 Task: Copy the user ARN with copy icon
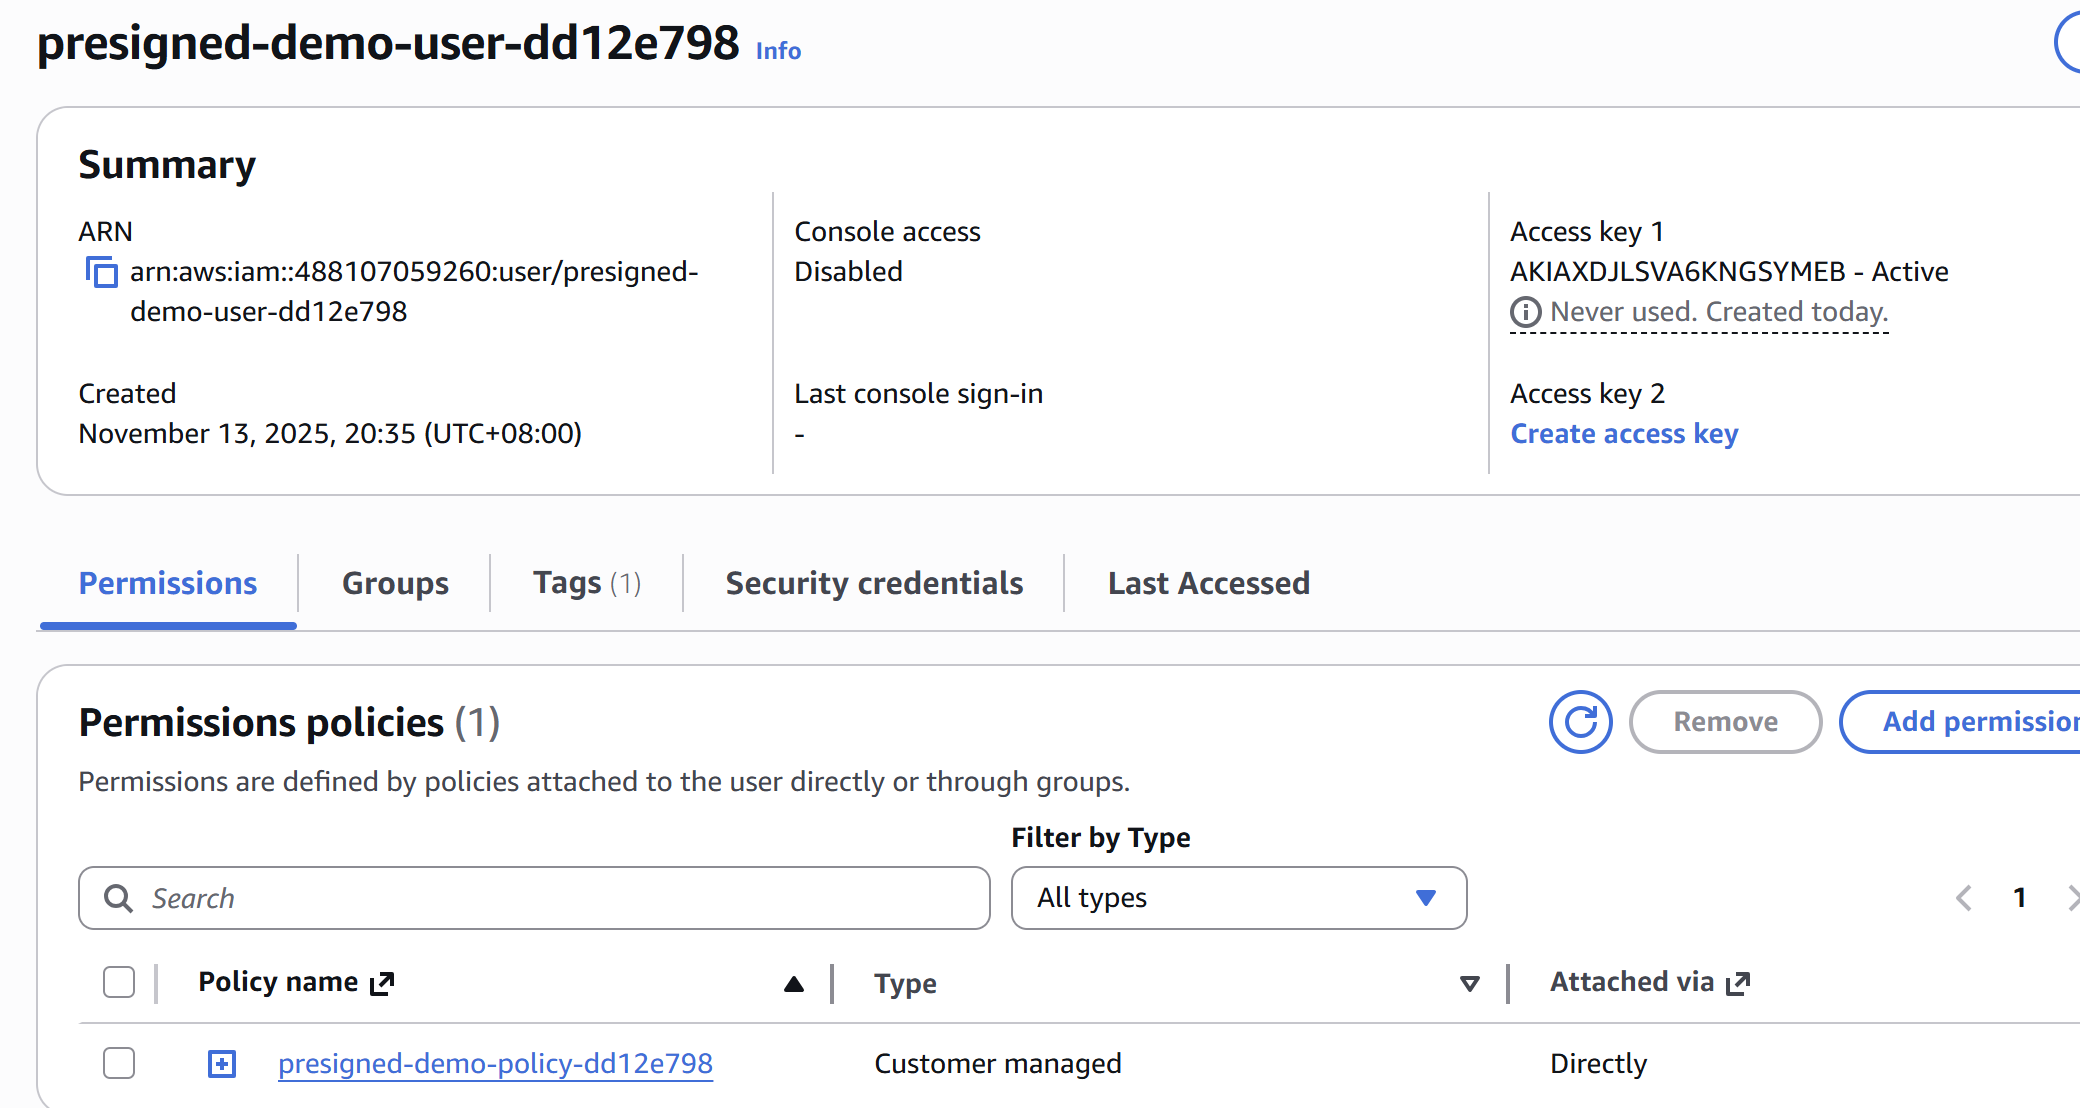click(101, 272)
